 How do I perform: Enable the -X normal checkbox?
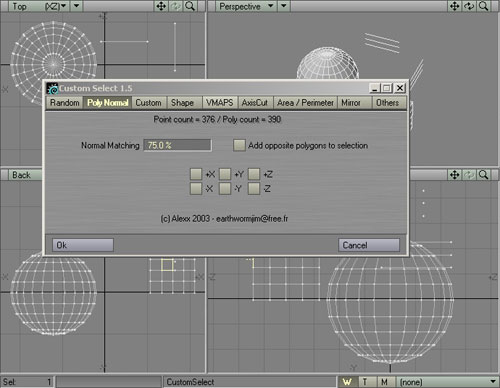pos(196,188)
